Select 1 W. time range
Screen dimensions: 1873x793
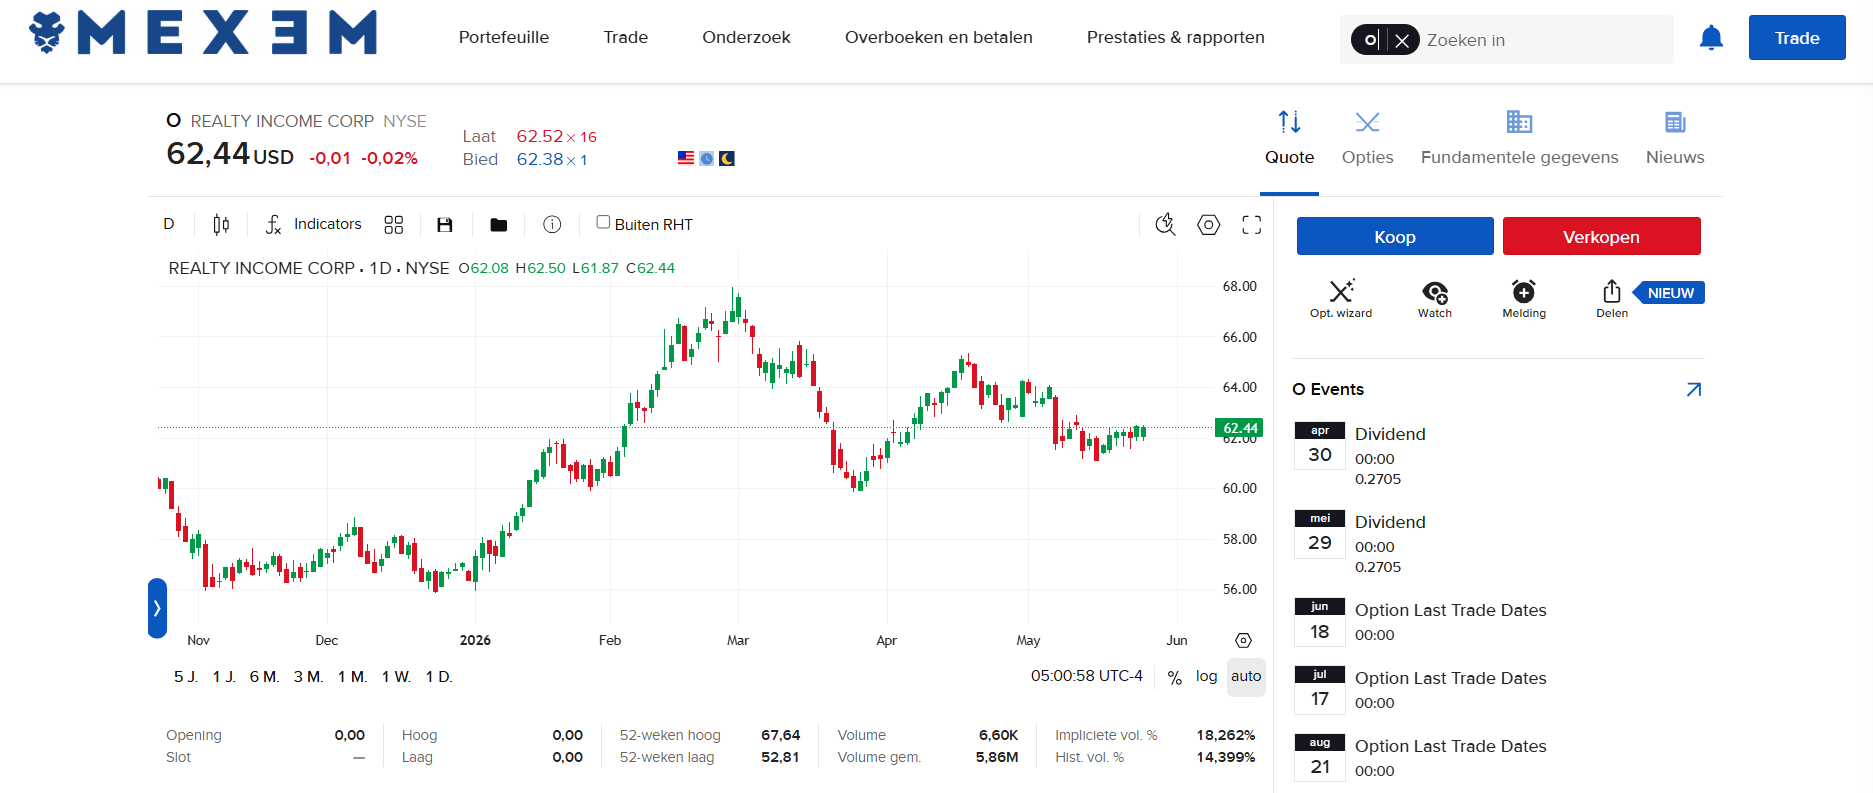click(x=396, y=677)
